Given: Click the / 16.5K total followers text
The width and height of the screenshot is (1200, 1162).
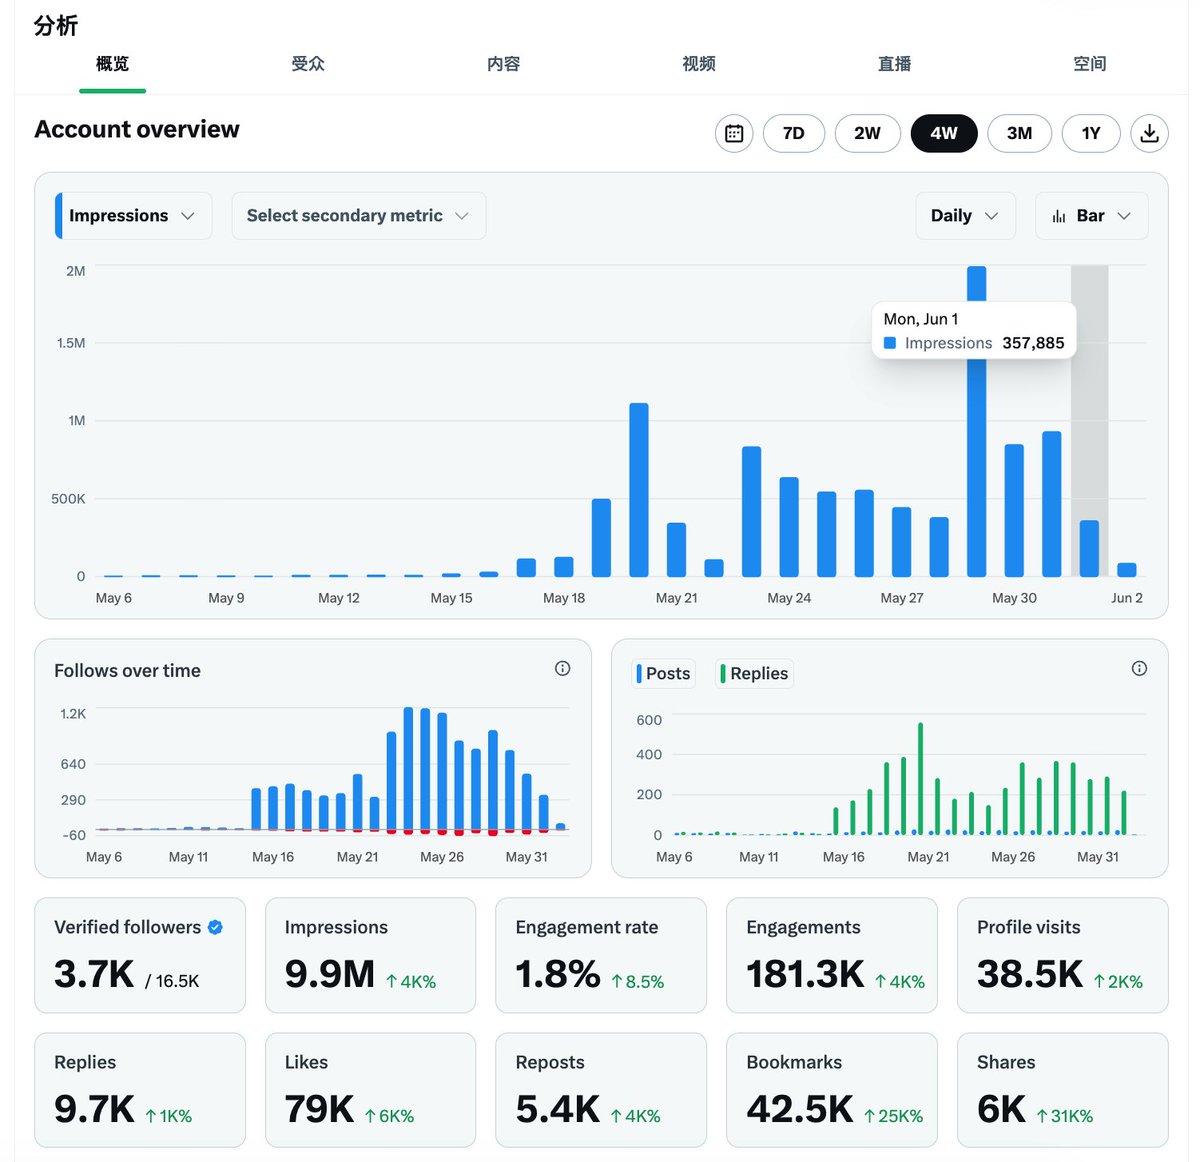Looking at the screenshot, I should (172, 982).
